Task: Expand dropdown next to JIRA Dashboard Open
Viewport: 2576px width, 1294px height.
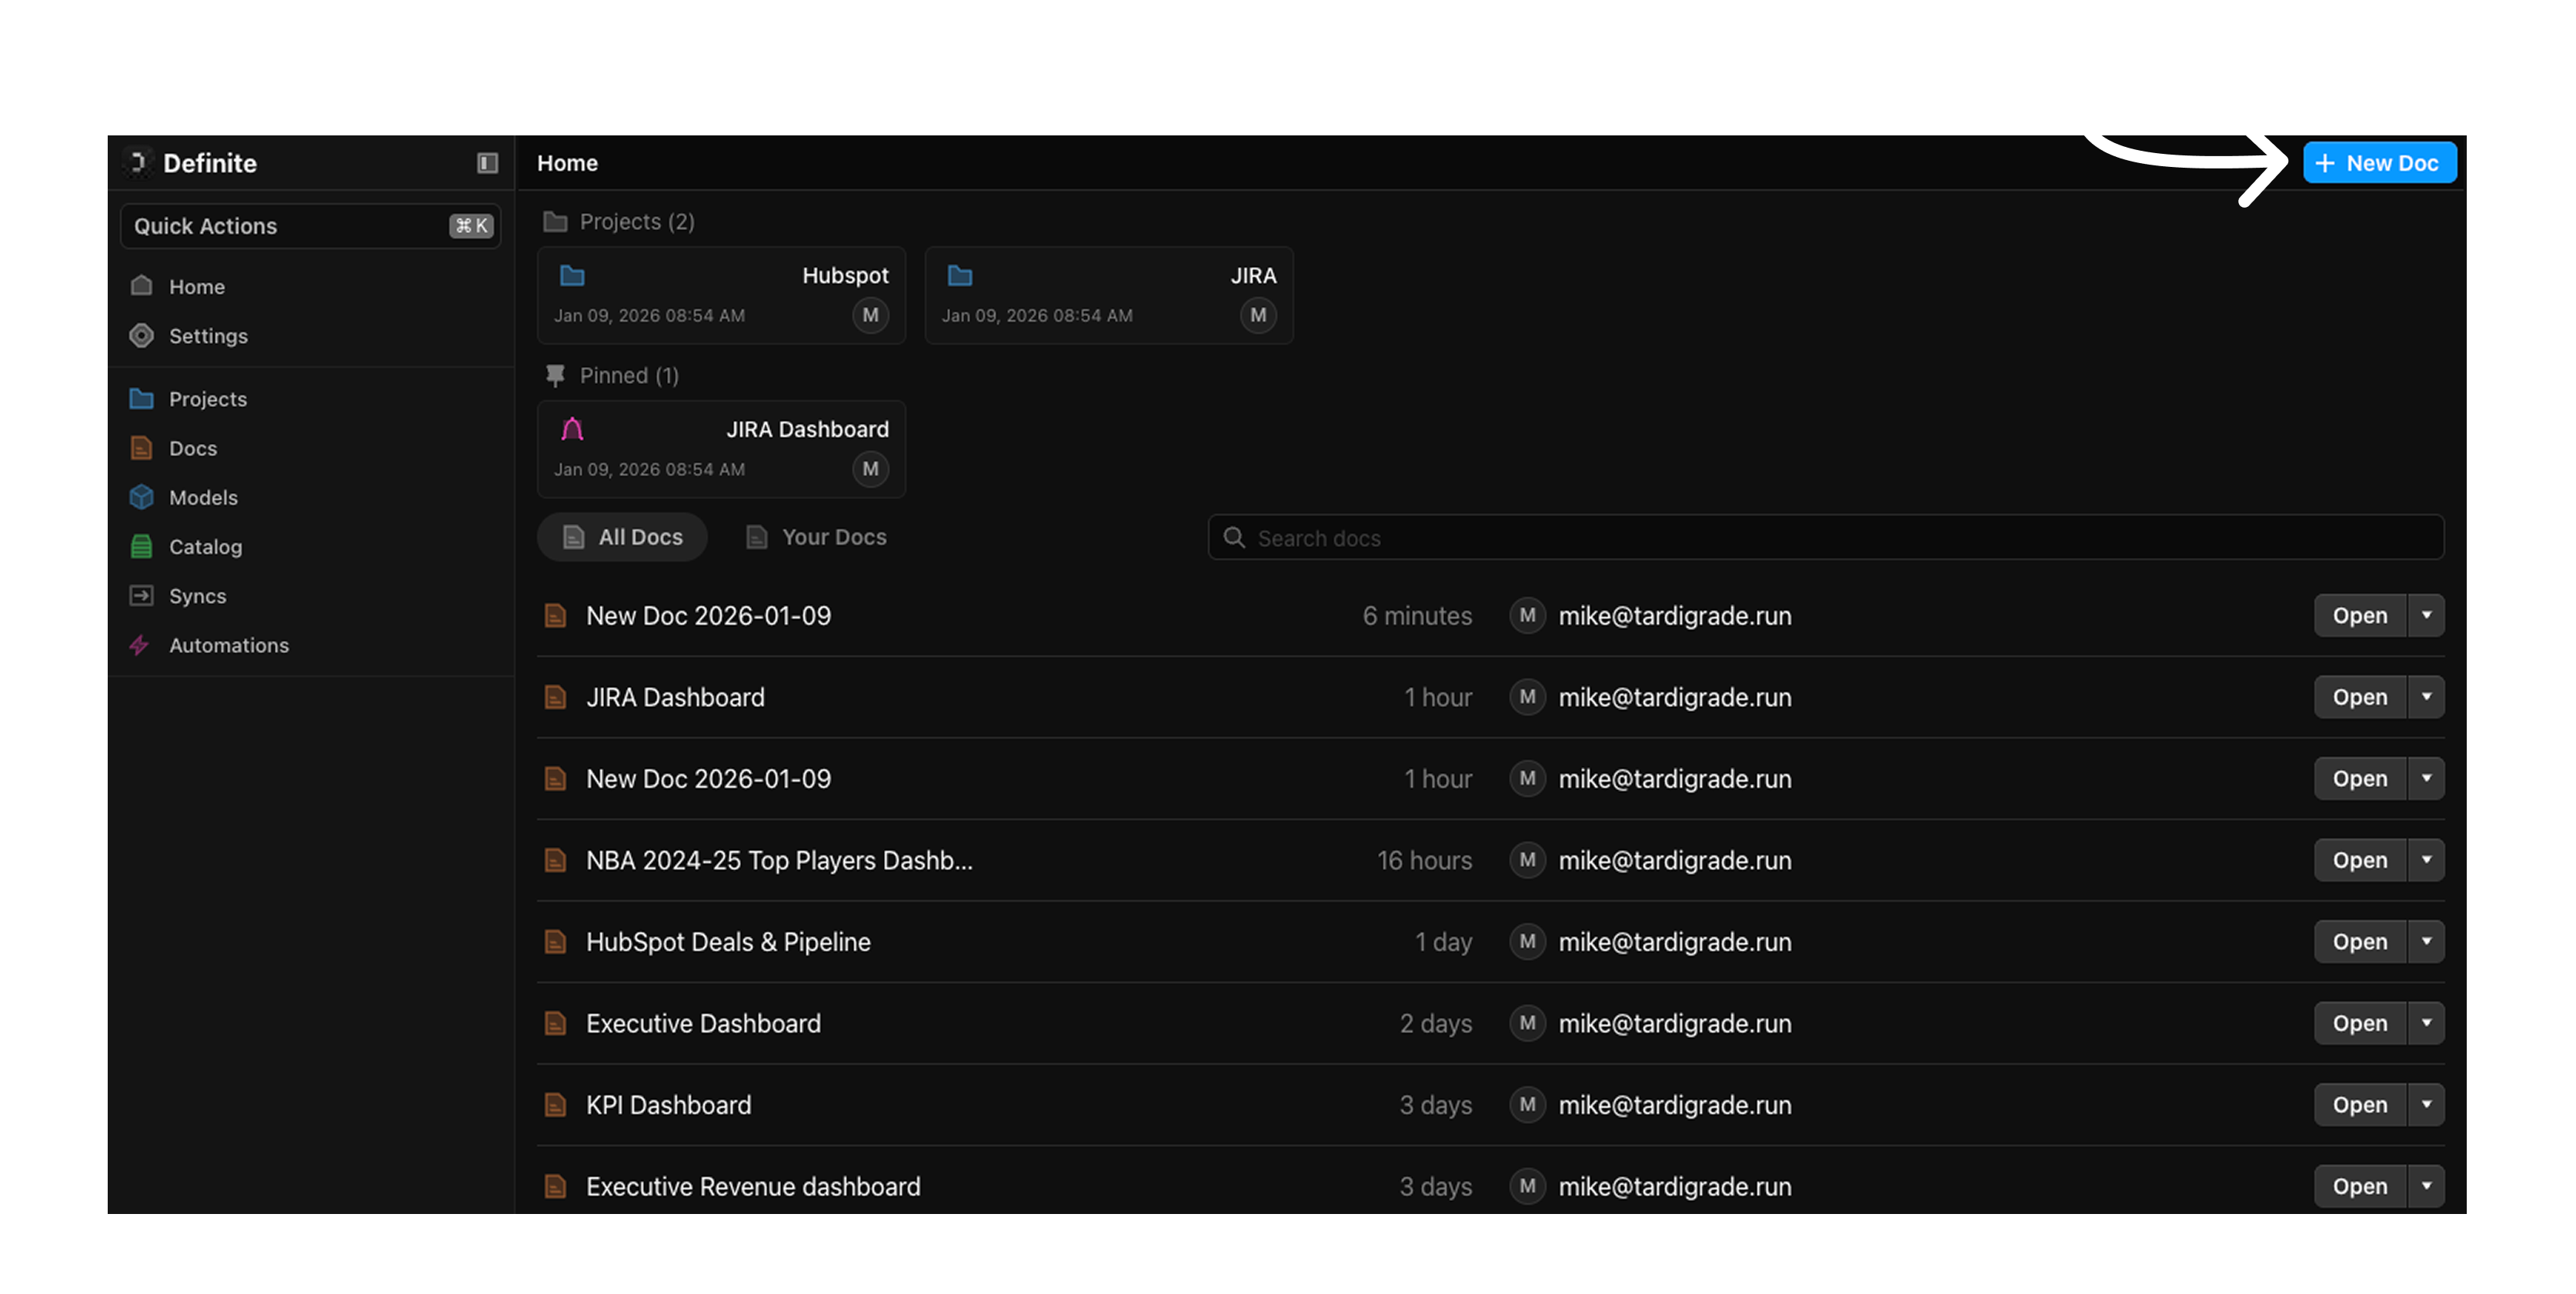Action: [x=2426, y=697]
